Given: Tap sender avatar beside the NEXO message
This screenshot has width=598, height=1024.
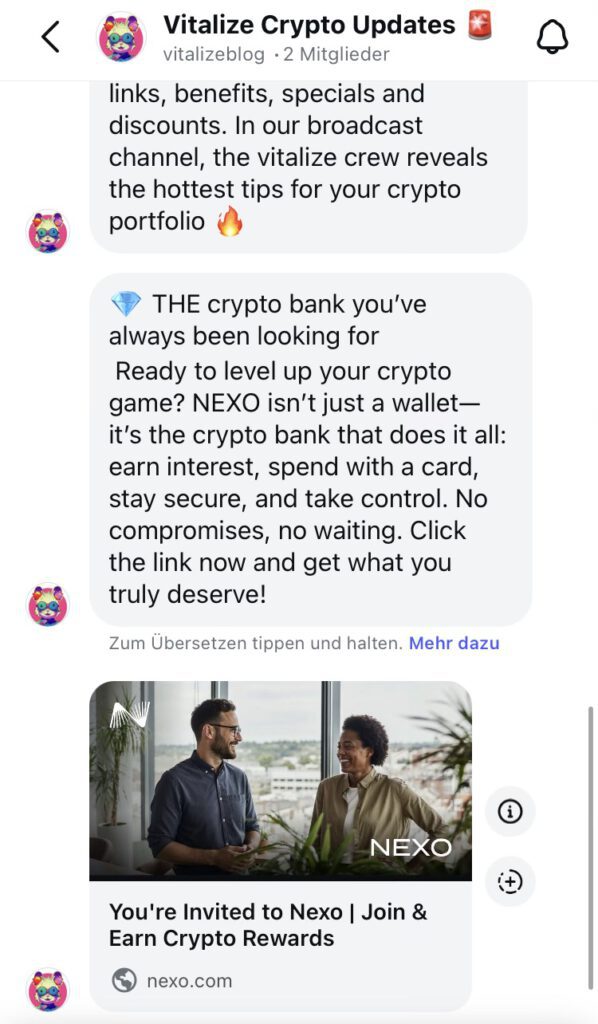Looking at the screenshot, I should pos(48,604).
